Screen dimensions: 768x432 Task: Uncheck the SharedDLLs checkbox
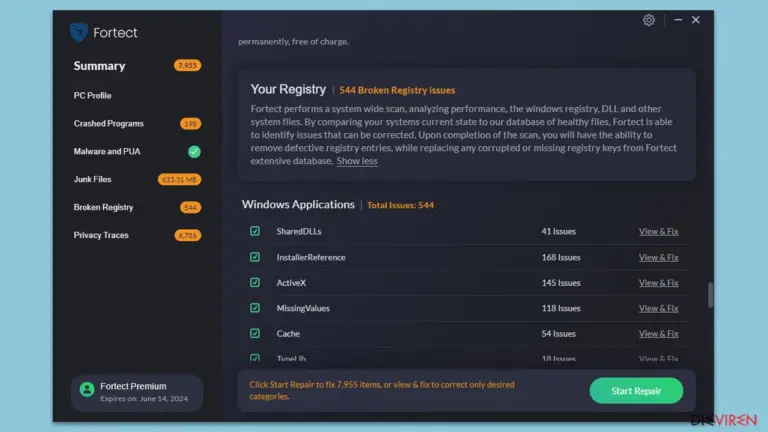[255, 231]
